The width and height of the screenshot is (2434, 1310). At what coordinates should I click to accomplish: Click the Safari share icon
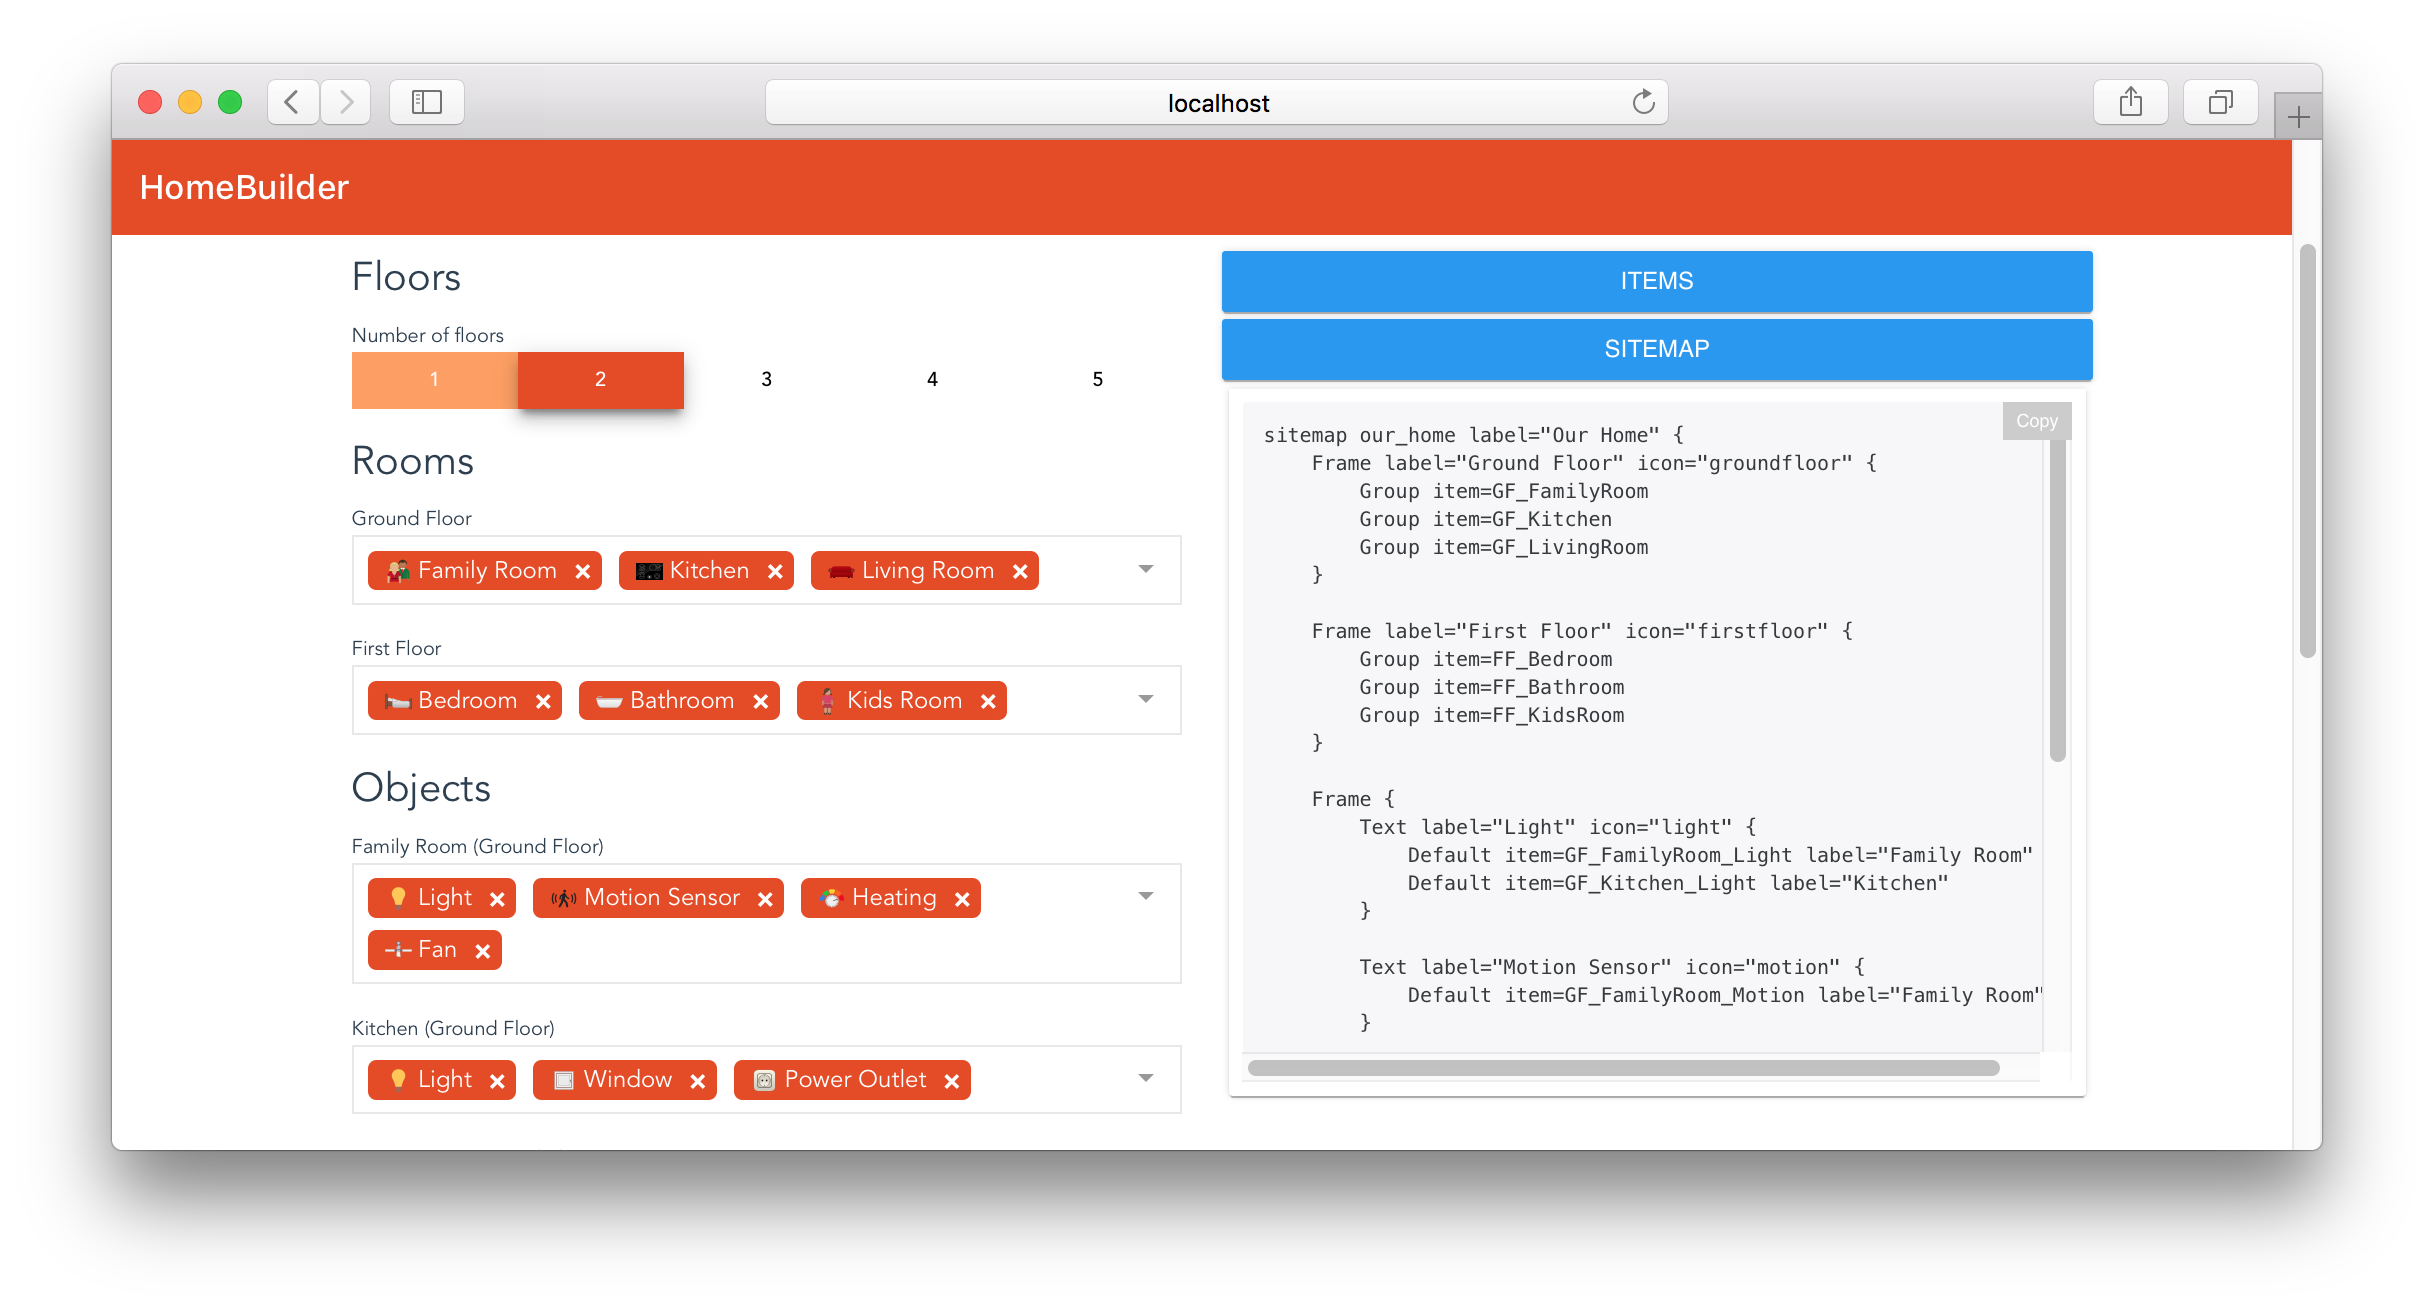(x=2130, y=102)
